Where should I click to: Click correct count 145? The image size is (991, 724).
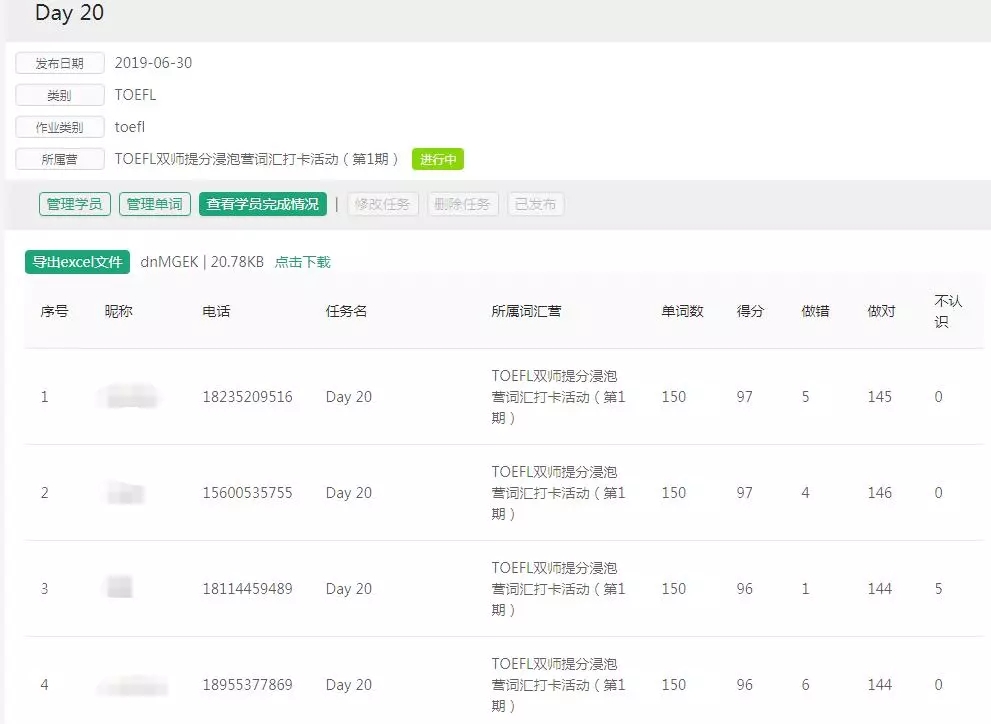tap(879, 397)
